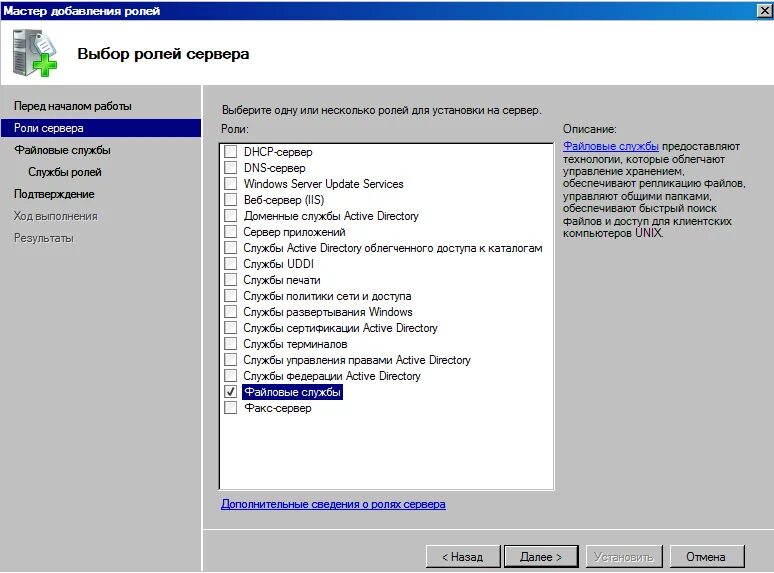Select Службы развертывания Windows label

328,312
